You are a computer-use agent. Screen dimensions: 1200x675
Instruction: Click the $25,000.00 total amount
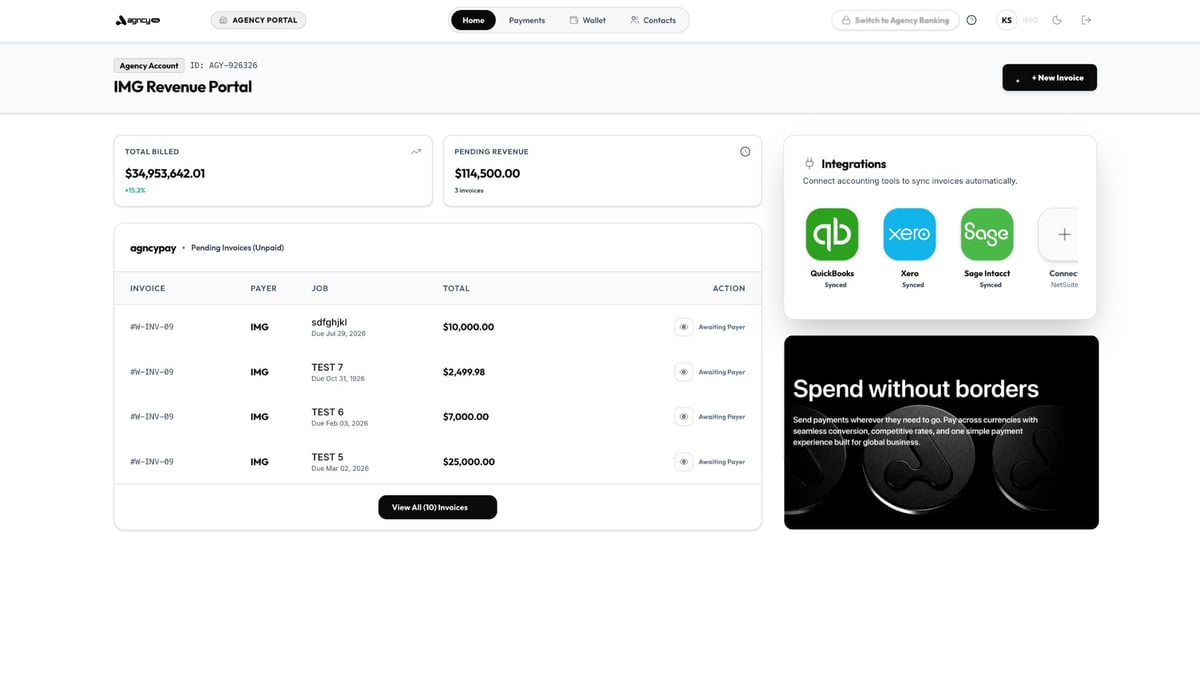click(468, 462)
